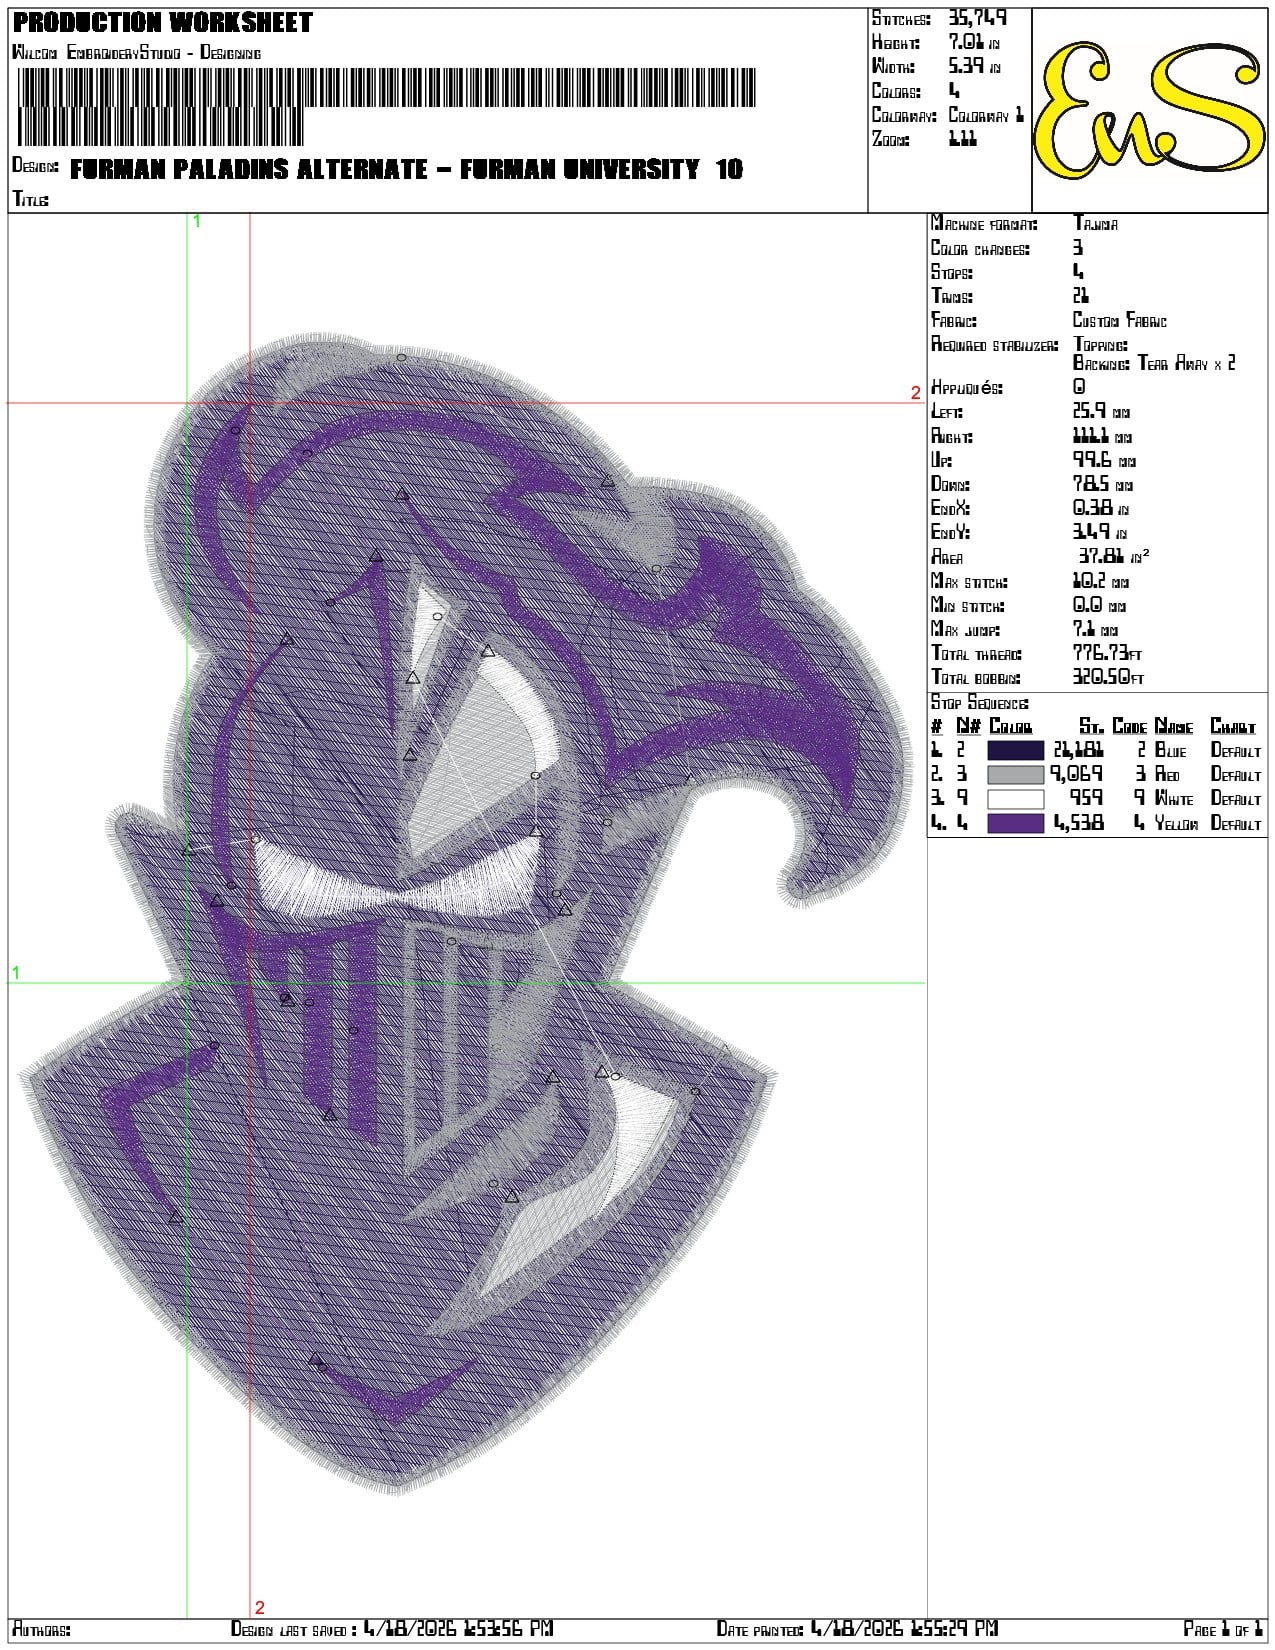The height and width of the screenshot is (1650, 1275).
Task: Click the 'Colorway 1' value
Action: pyautogui.click(x=986, y=115)
